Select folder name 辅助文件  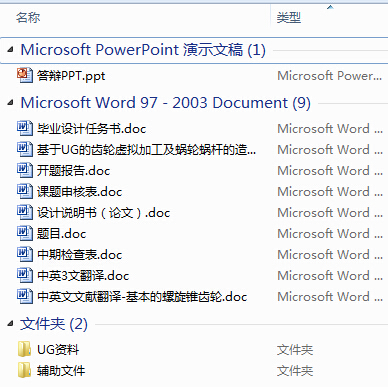(61, 371)
